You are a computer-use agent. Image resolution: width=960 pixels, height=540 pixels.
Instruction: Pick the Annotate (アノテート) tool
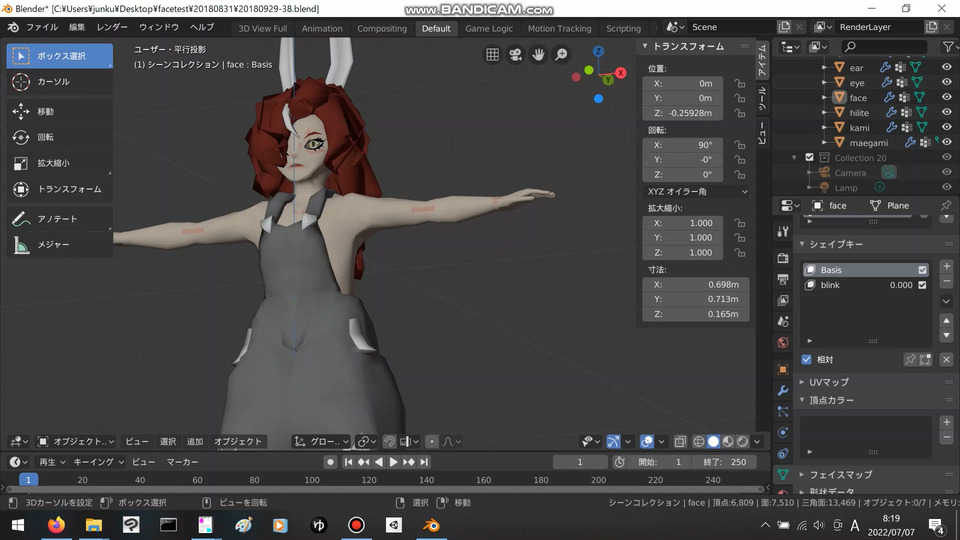point(57,219)
